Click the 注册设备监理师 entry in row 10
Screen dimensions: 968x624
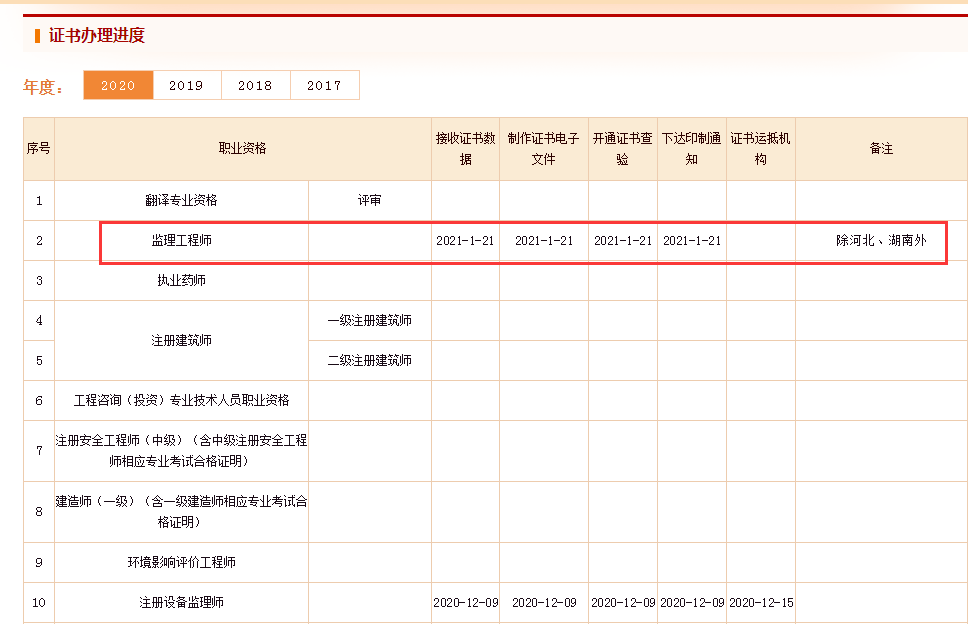(x=181, y=603)
